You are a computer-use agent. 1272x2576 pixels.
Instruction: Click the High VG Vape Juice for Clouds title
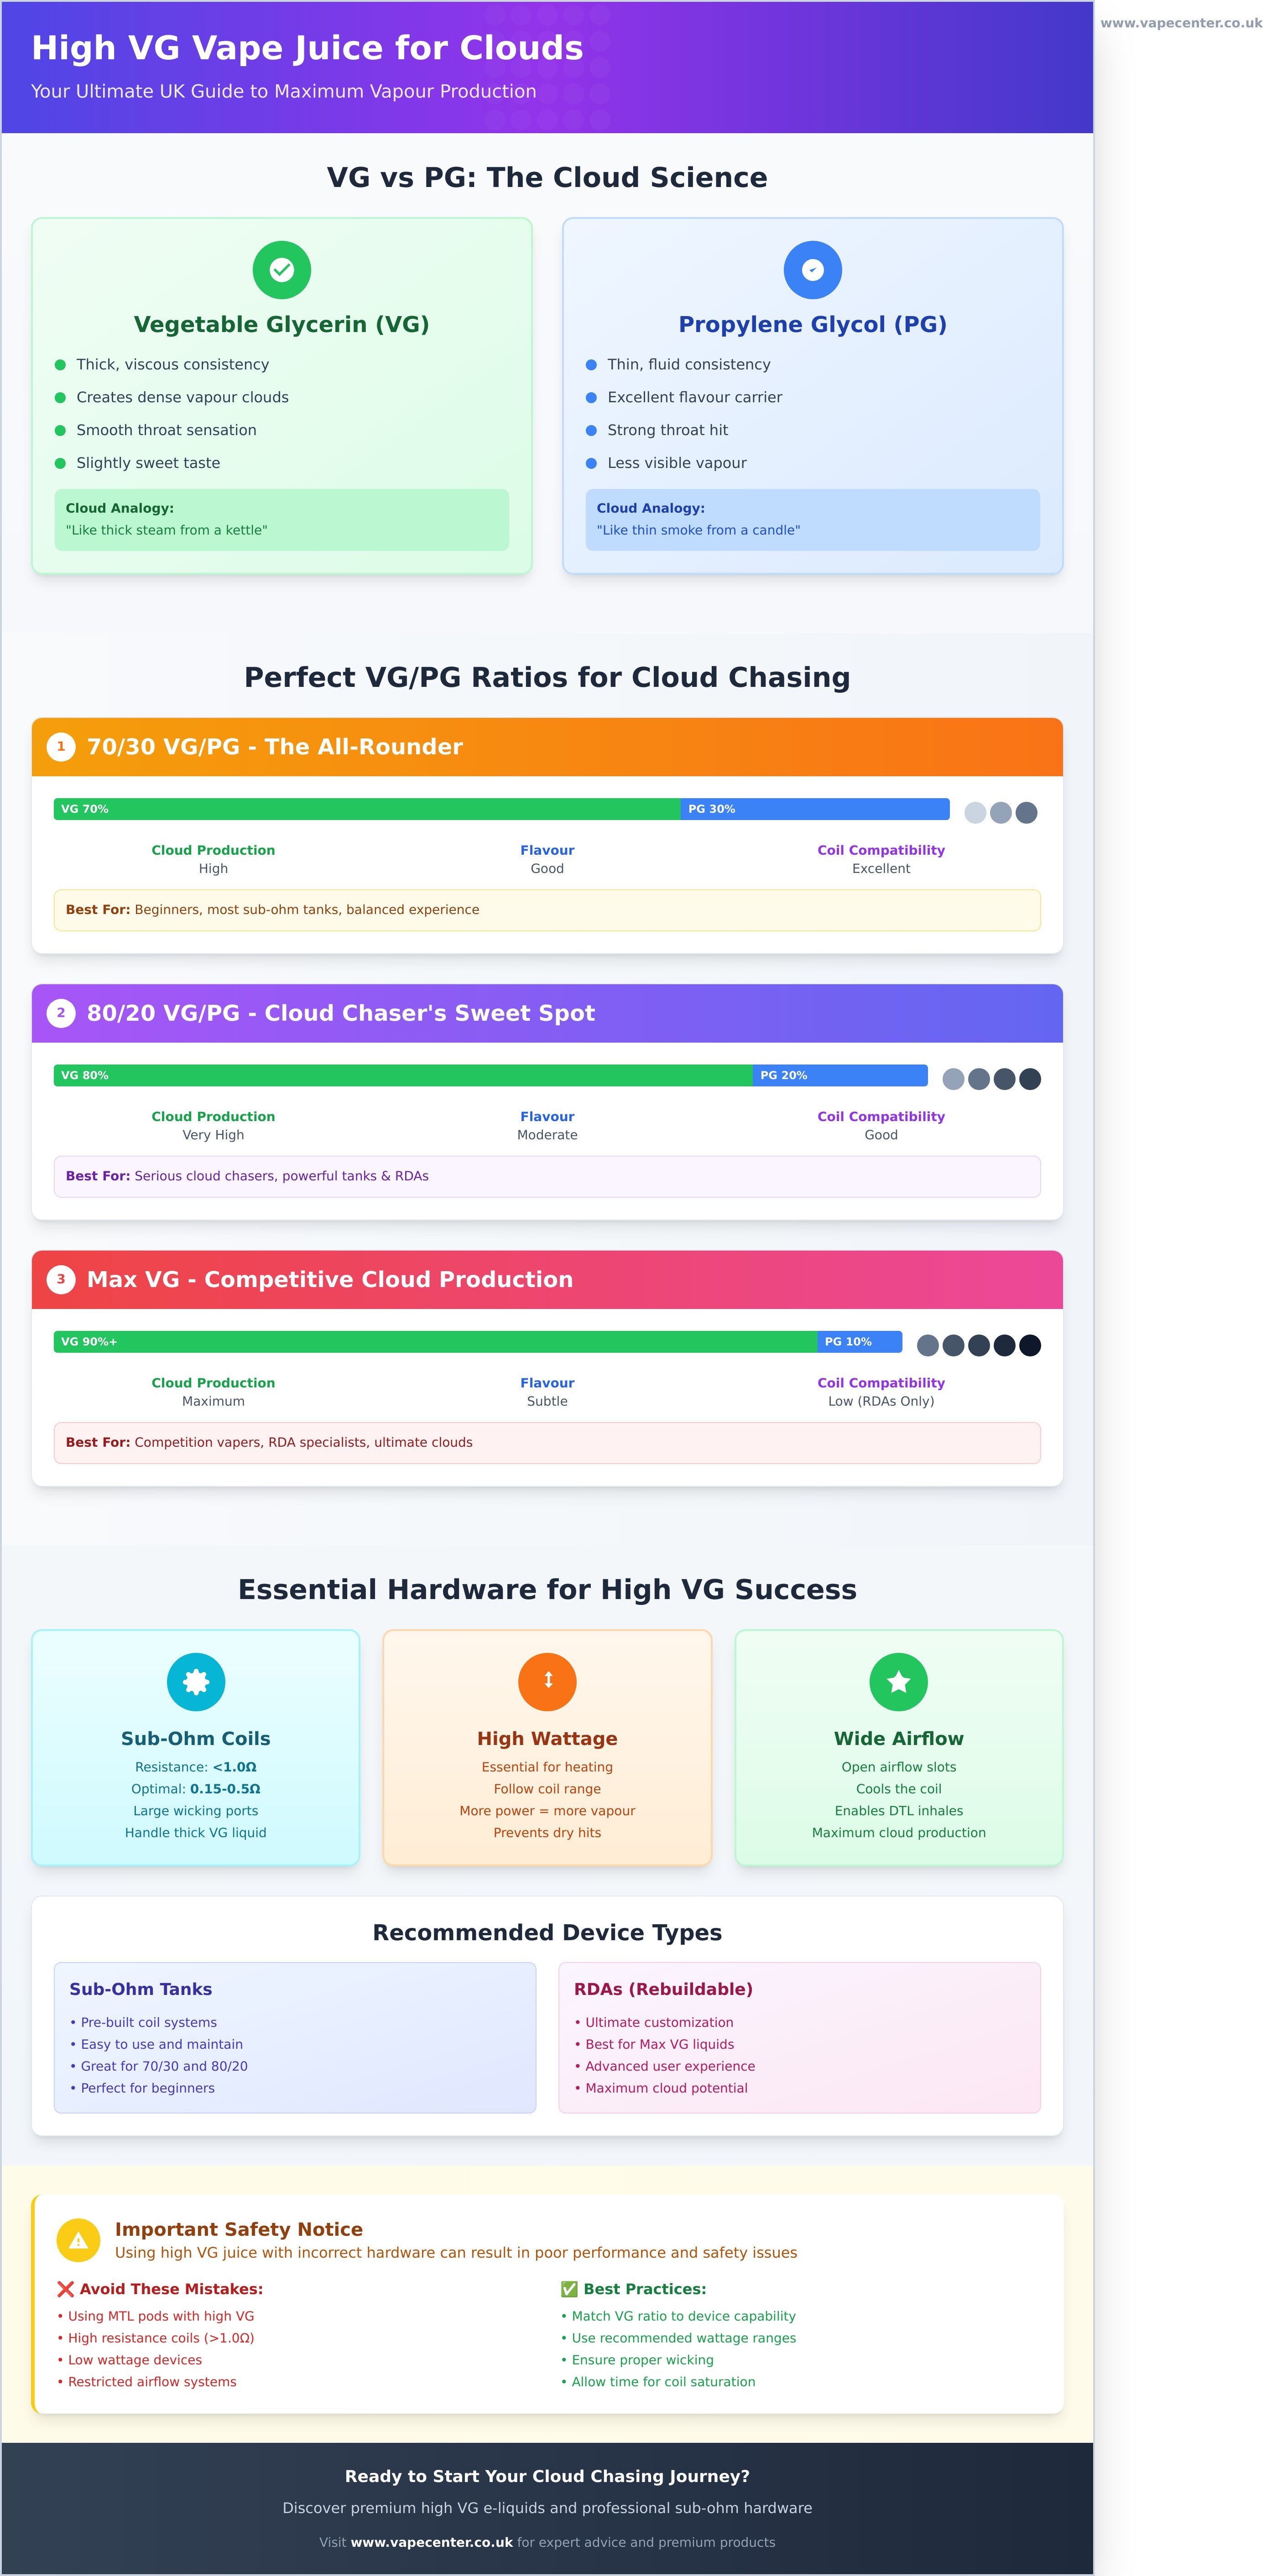(x=307, y=48)
